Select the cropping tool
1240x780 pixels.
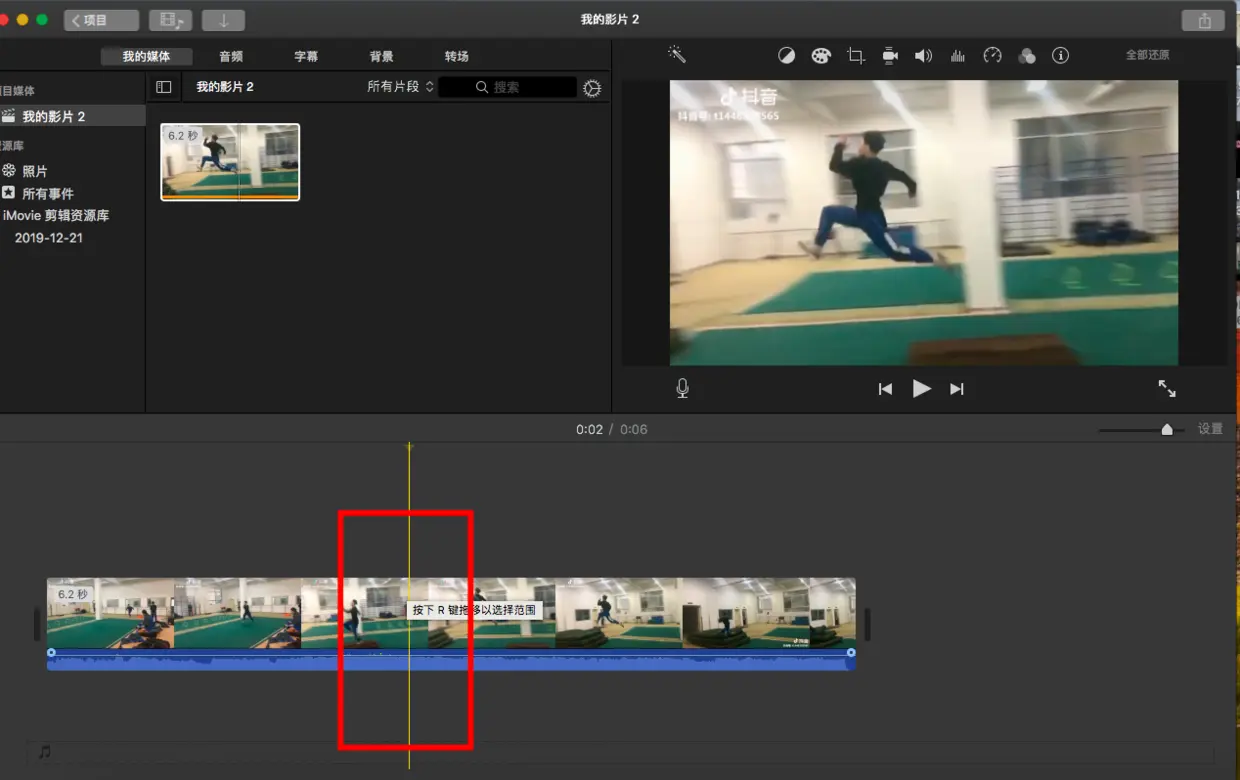[855, 56]
